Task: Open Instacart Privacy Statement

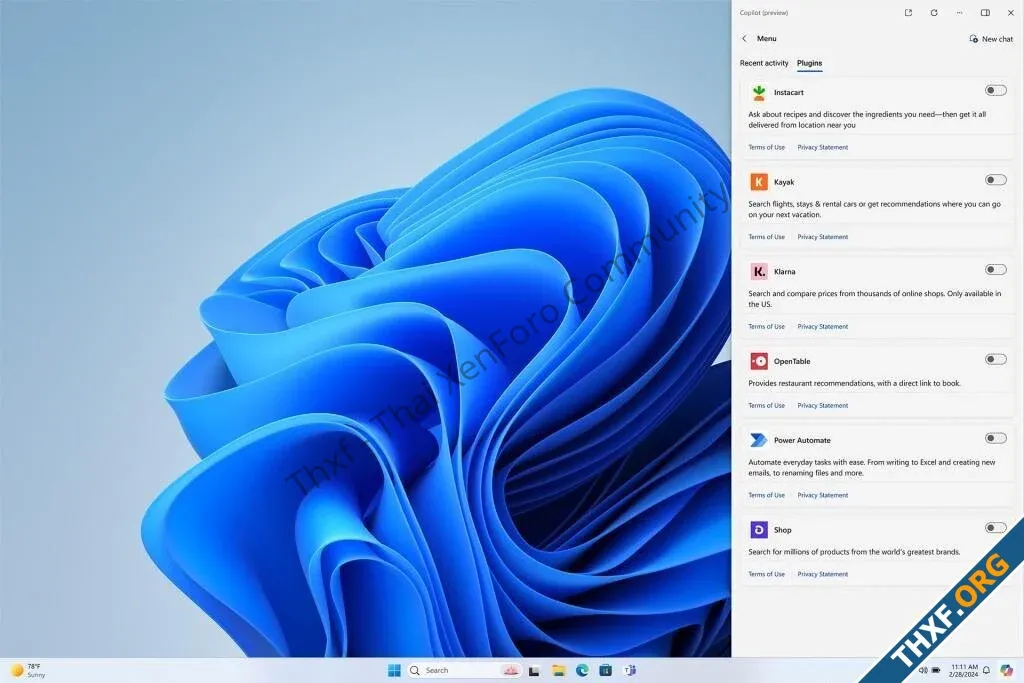Action: [822, 148]
